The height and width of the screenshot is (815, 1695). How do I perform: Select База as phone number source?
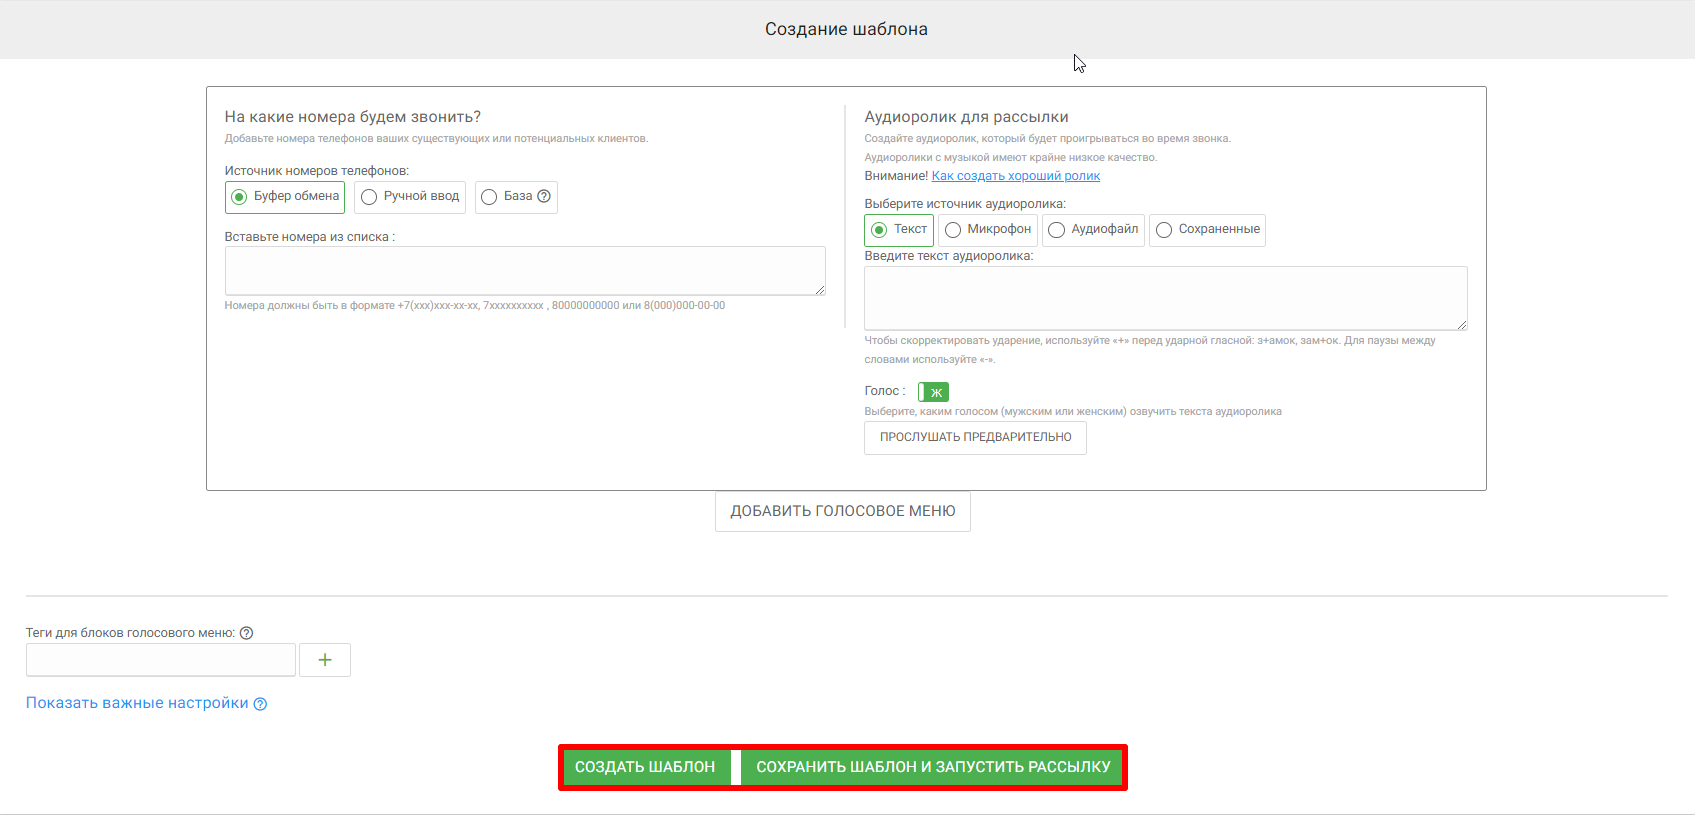[489, 197]
